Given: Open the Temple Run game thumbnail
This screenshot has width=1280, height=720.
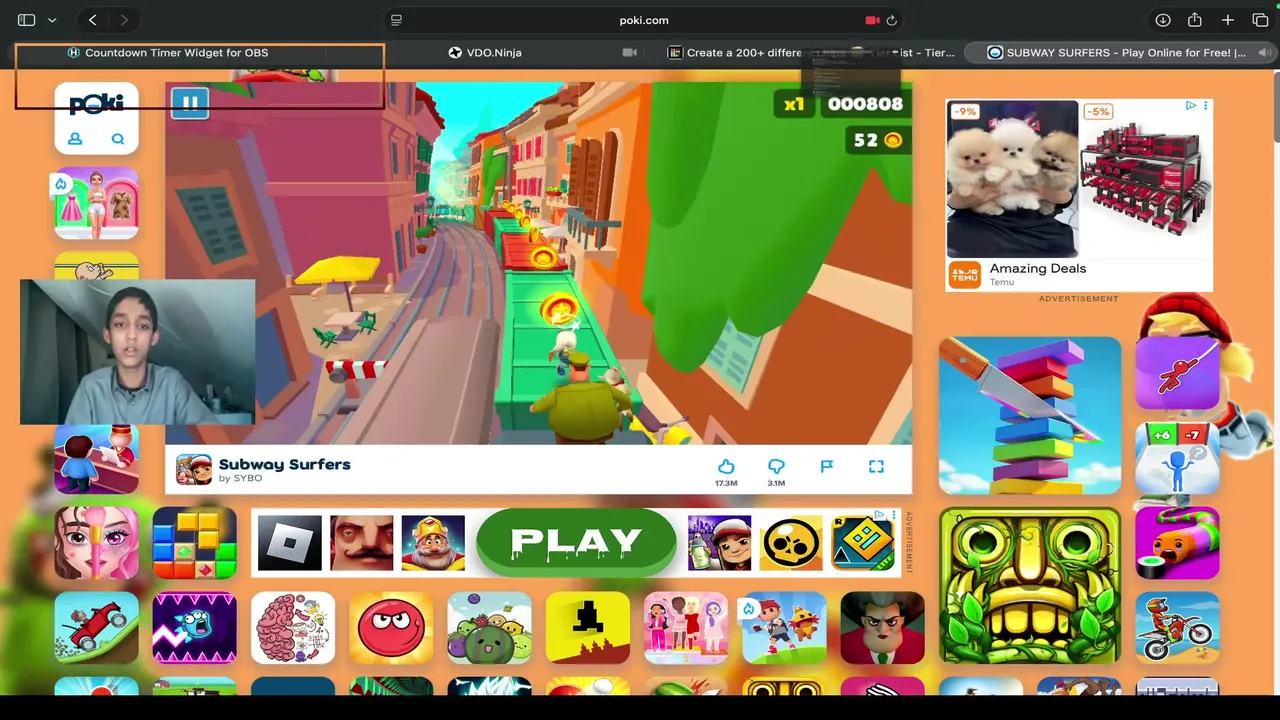Looking at the screenshot, I should point(1030,585).
